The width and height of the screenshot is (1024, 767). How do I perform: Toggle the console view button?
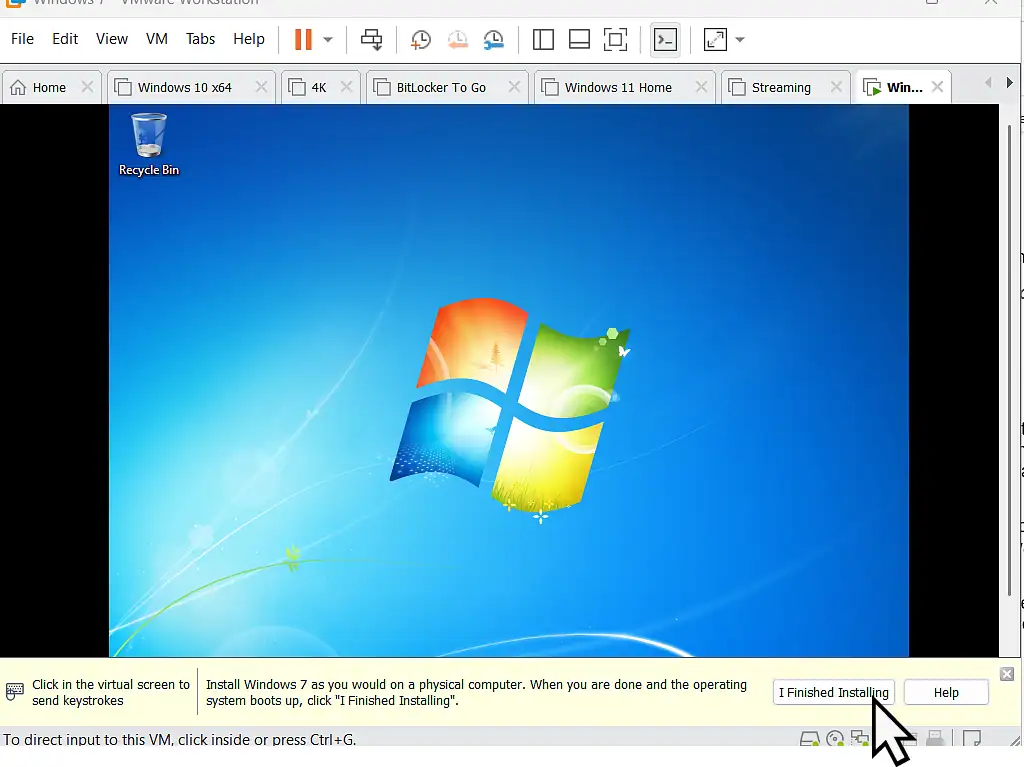[615, 39]
